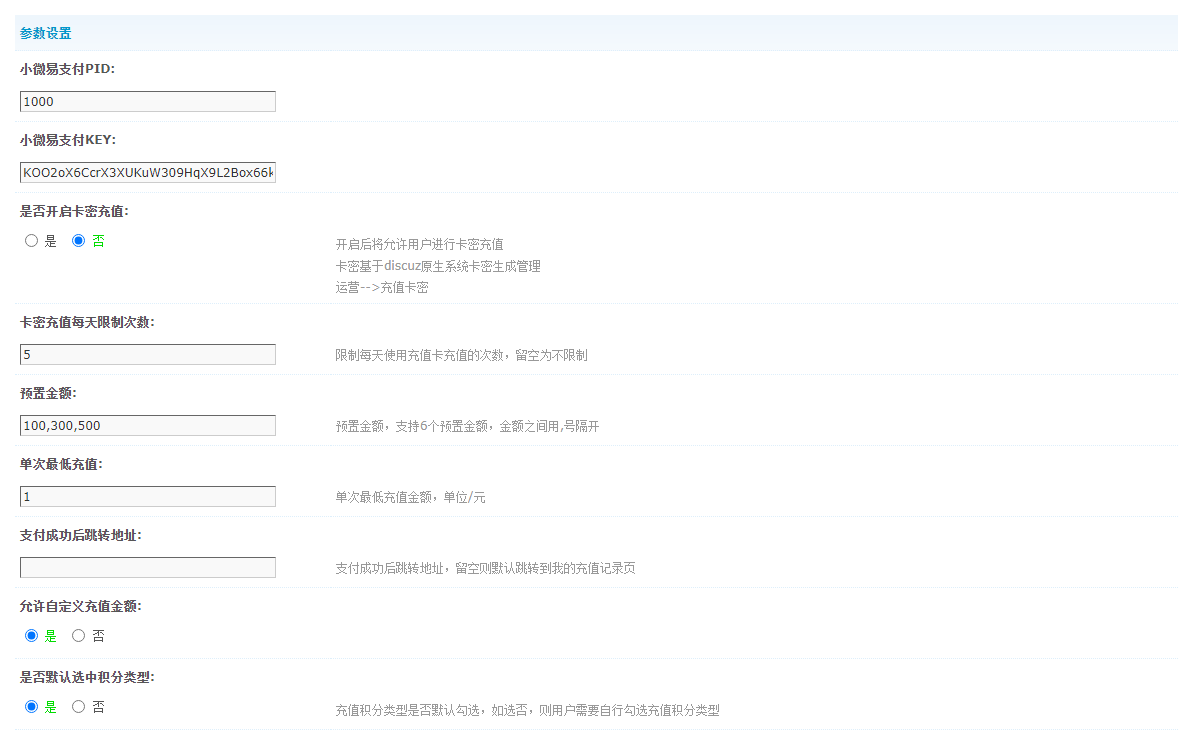Click the 小微易支付PID input field
Image resolution: width=1178 pixels, height=731 pixels.
147,102
